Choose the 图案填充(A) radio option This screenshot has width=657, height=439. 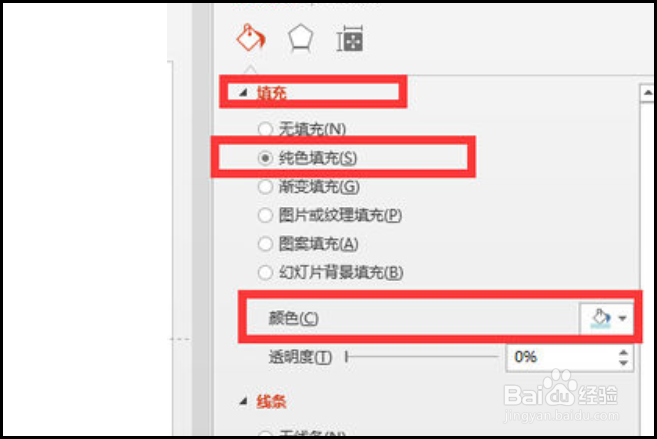[x=265, y=244]
